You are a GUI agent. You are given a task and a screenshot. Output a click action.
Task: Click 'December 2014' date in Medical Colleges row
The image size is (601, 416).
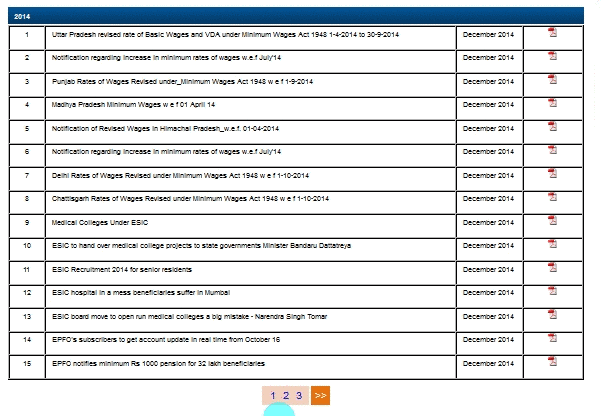[x=488, y=223]
